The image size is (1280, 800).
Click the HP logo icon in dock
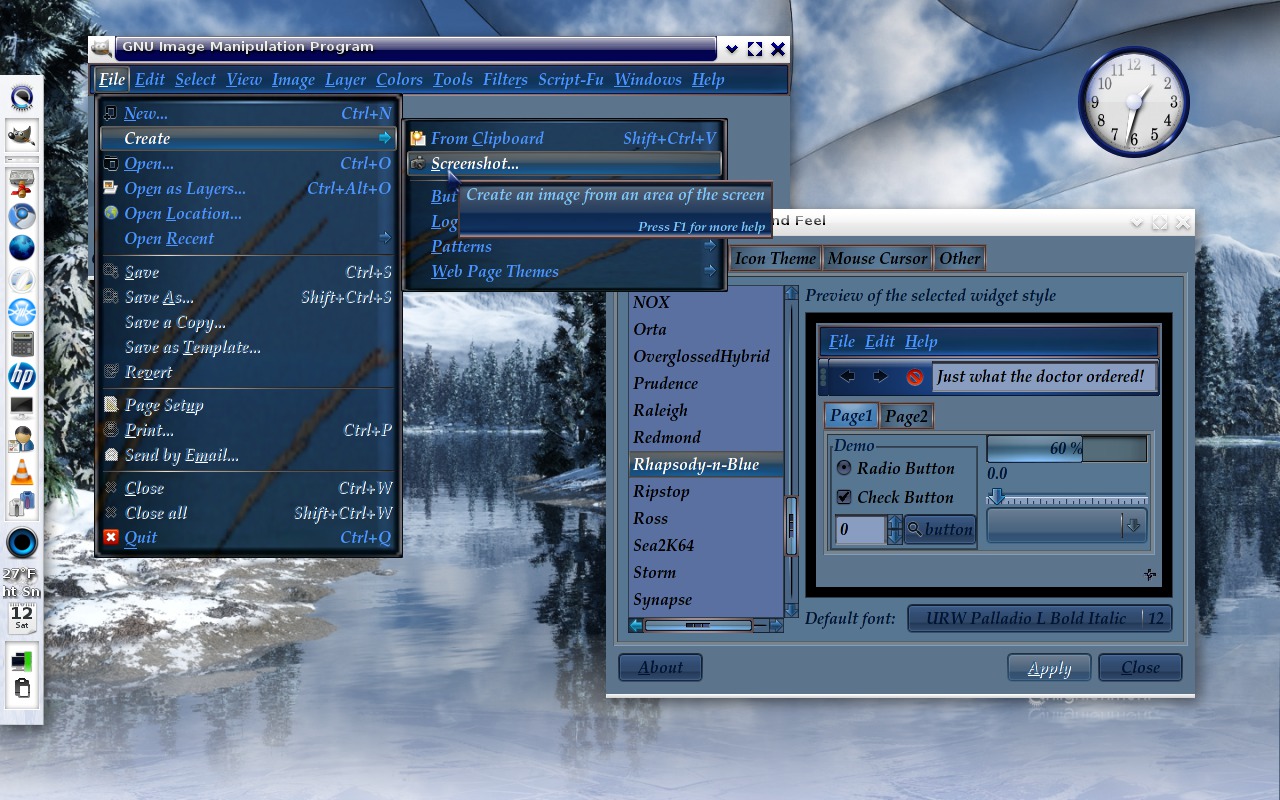coord(22,376)
